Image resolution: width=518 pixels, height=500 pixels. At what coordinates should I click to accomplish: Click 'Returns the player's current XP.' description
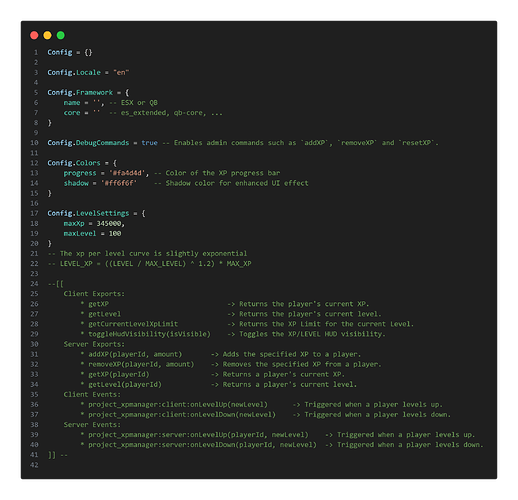304,304
